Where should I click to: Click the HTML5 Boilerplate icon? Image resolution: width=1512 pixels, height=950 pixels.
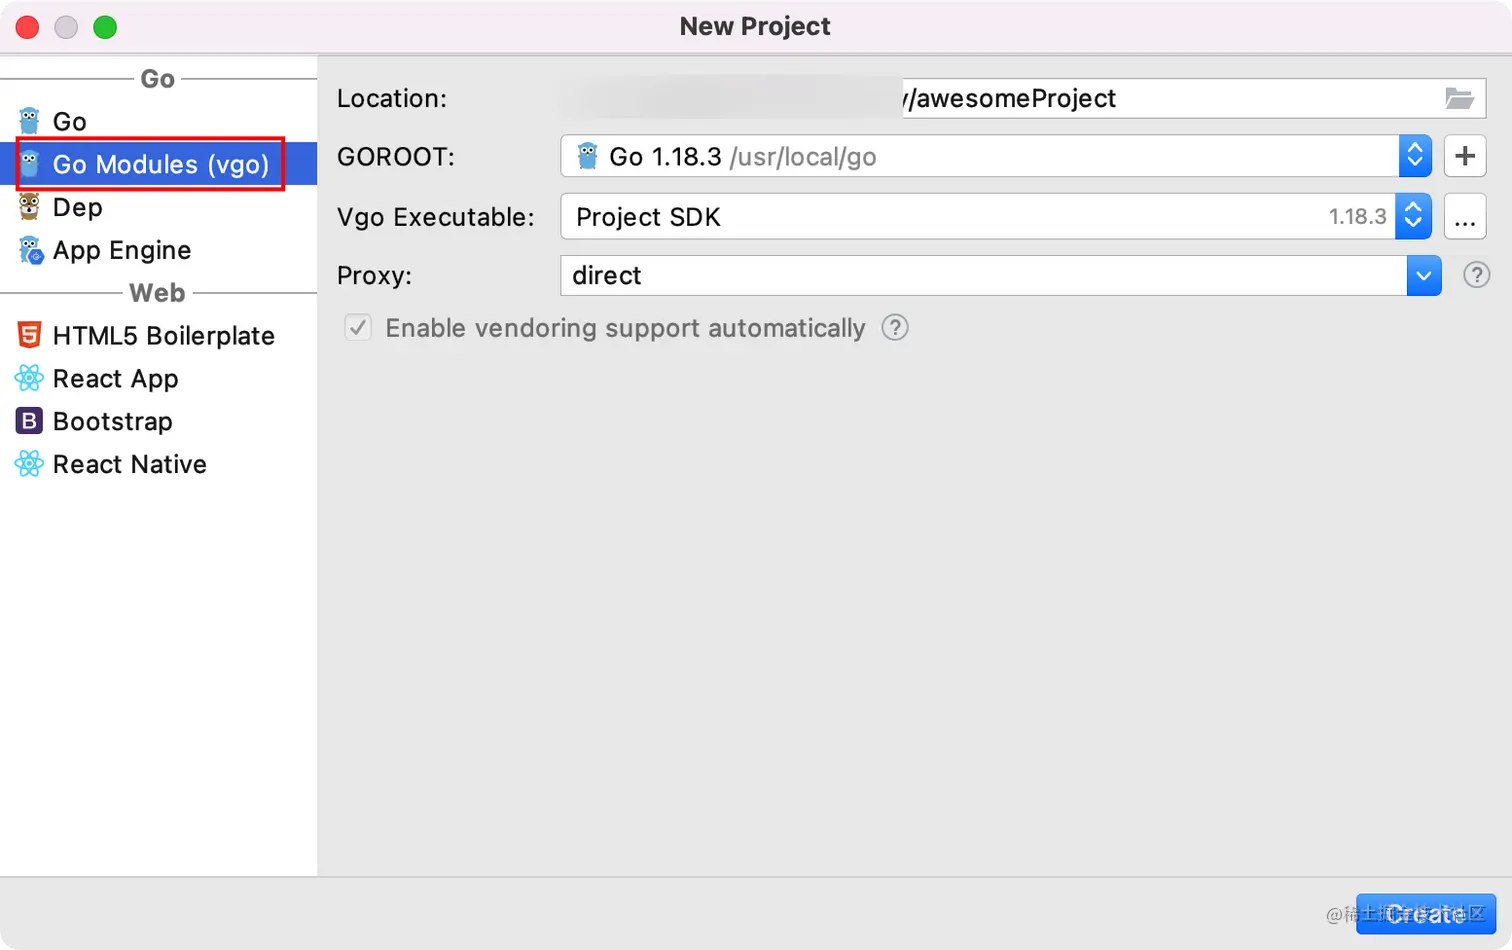pos(30,336)
